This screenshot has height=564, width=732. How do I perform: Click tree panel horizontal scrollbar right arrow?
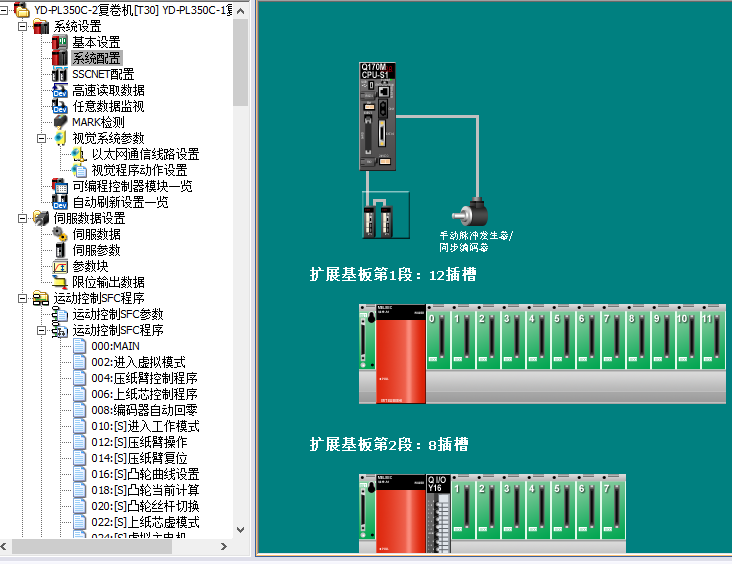pyautogui.click(x=226, y=546)
